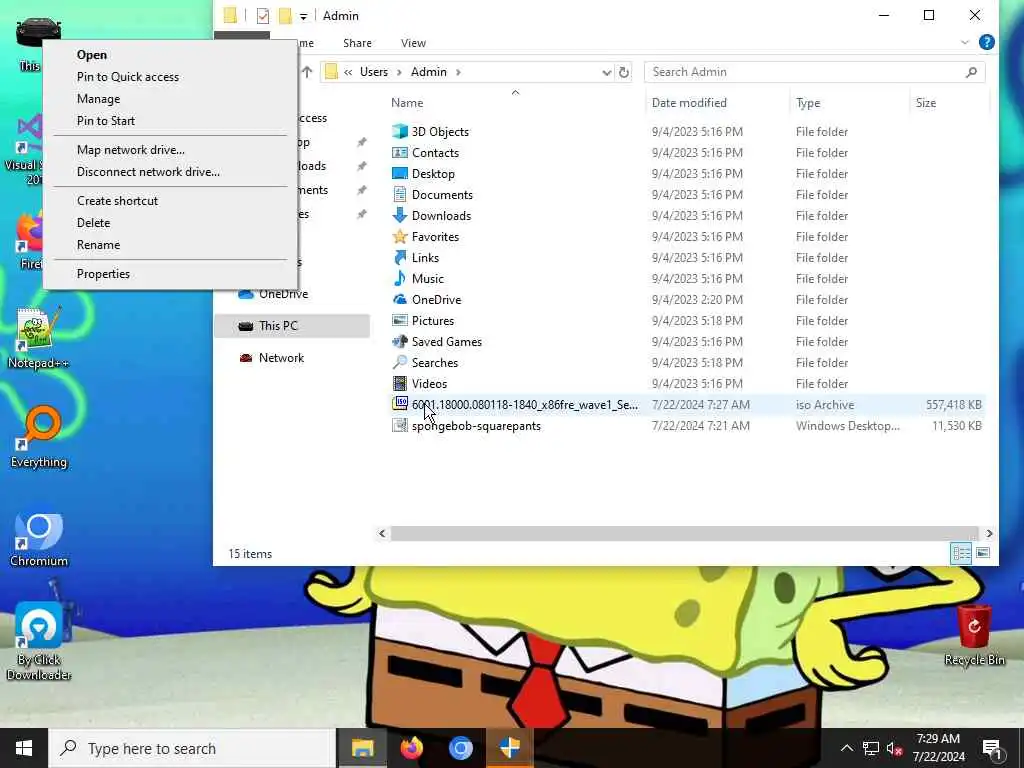Image resolution: width=1024 pixels, height=768 pixels.
Task: Select the Links folder icon
Action: tap(400, 257)
